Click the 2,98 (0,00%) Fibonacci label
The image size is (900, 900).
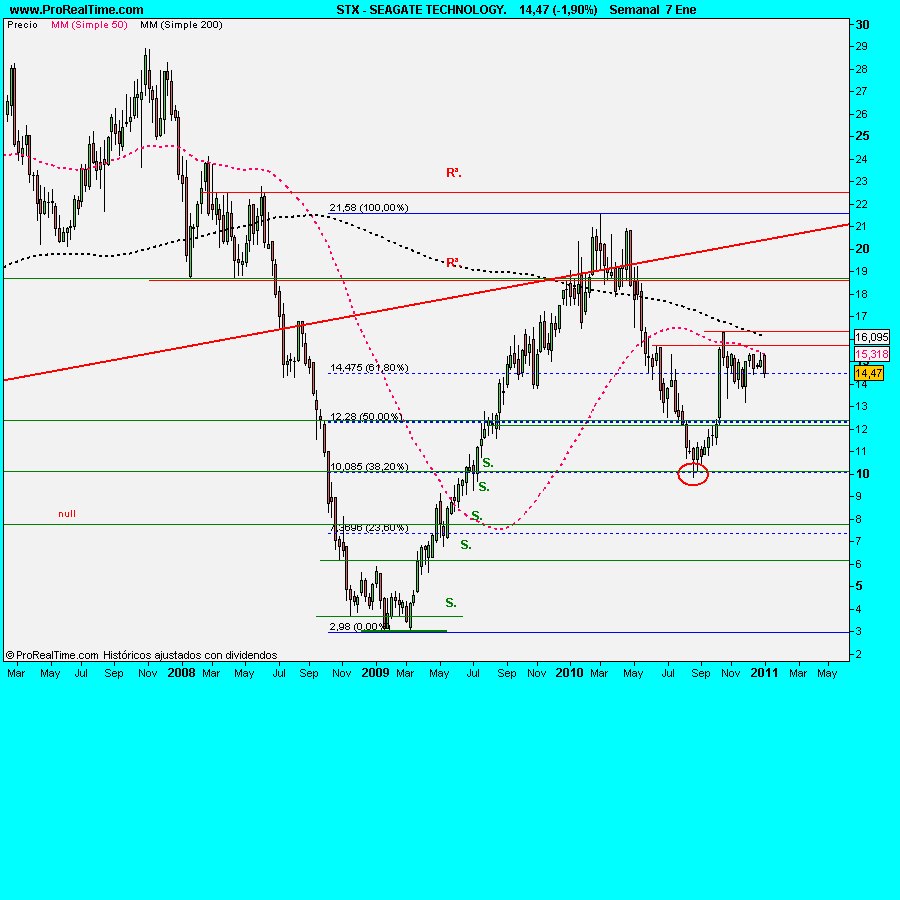tap(359, 626)
